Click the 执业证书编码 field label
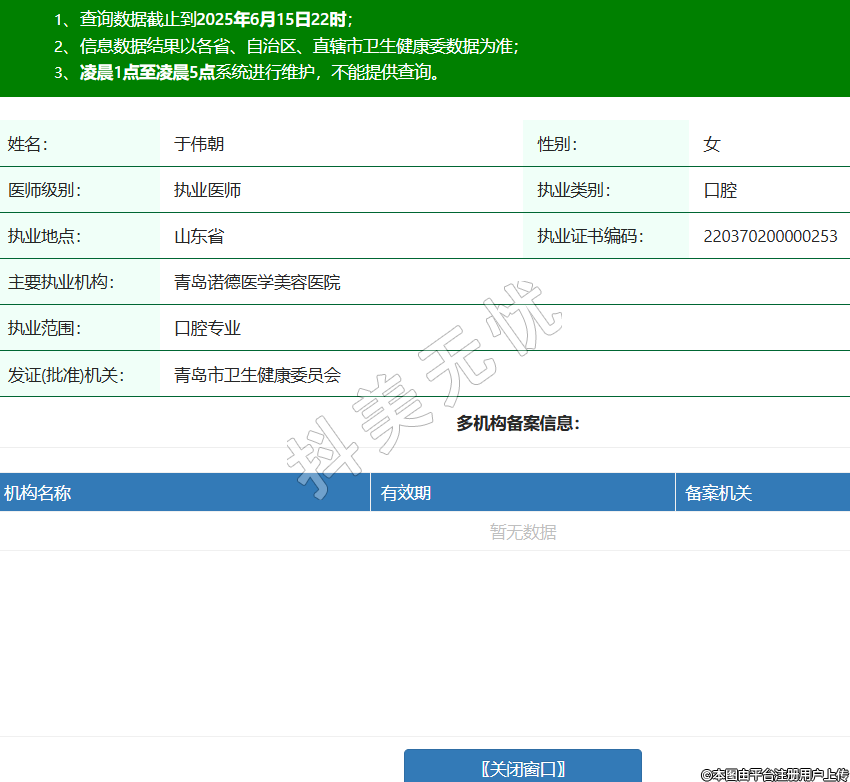This screenshot has width=850, height=782. coord(590,236)
